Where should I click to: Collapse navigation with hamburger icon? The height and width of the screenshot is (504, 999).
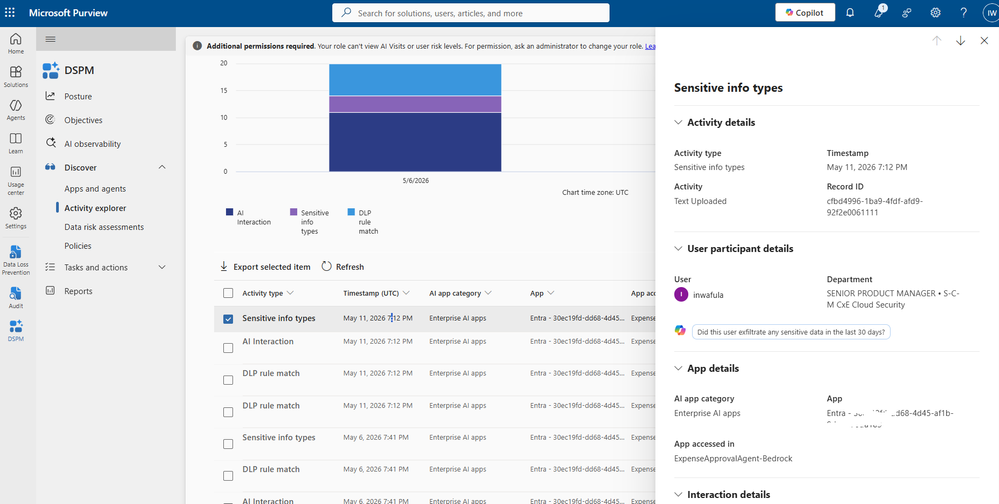click(50, 39)
